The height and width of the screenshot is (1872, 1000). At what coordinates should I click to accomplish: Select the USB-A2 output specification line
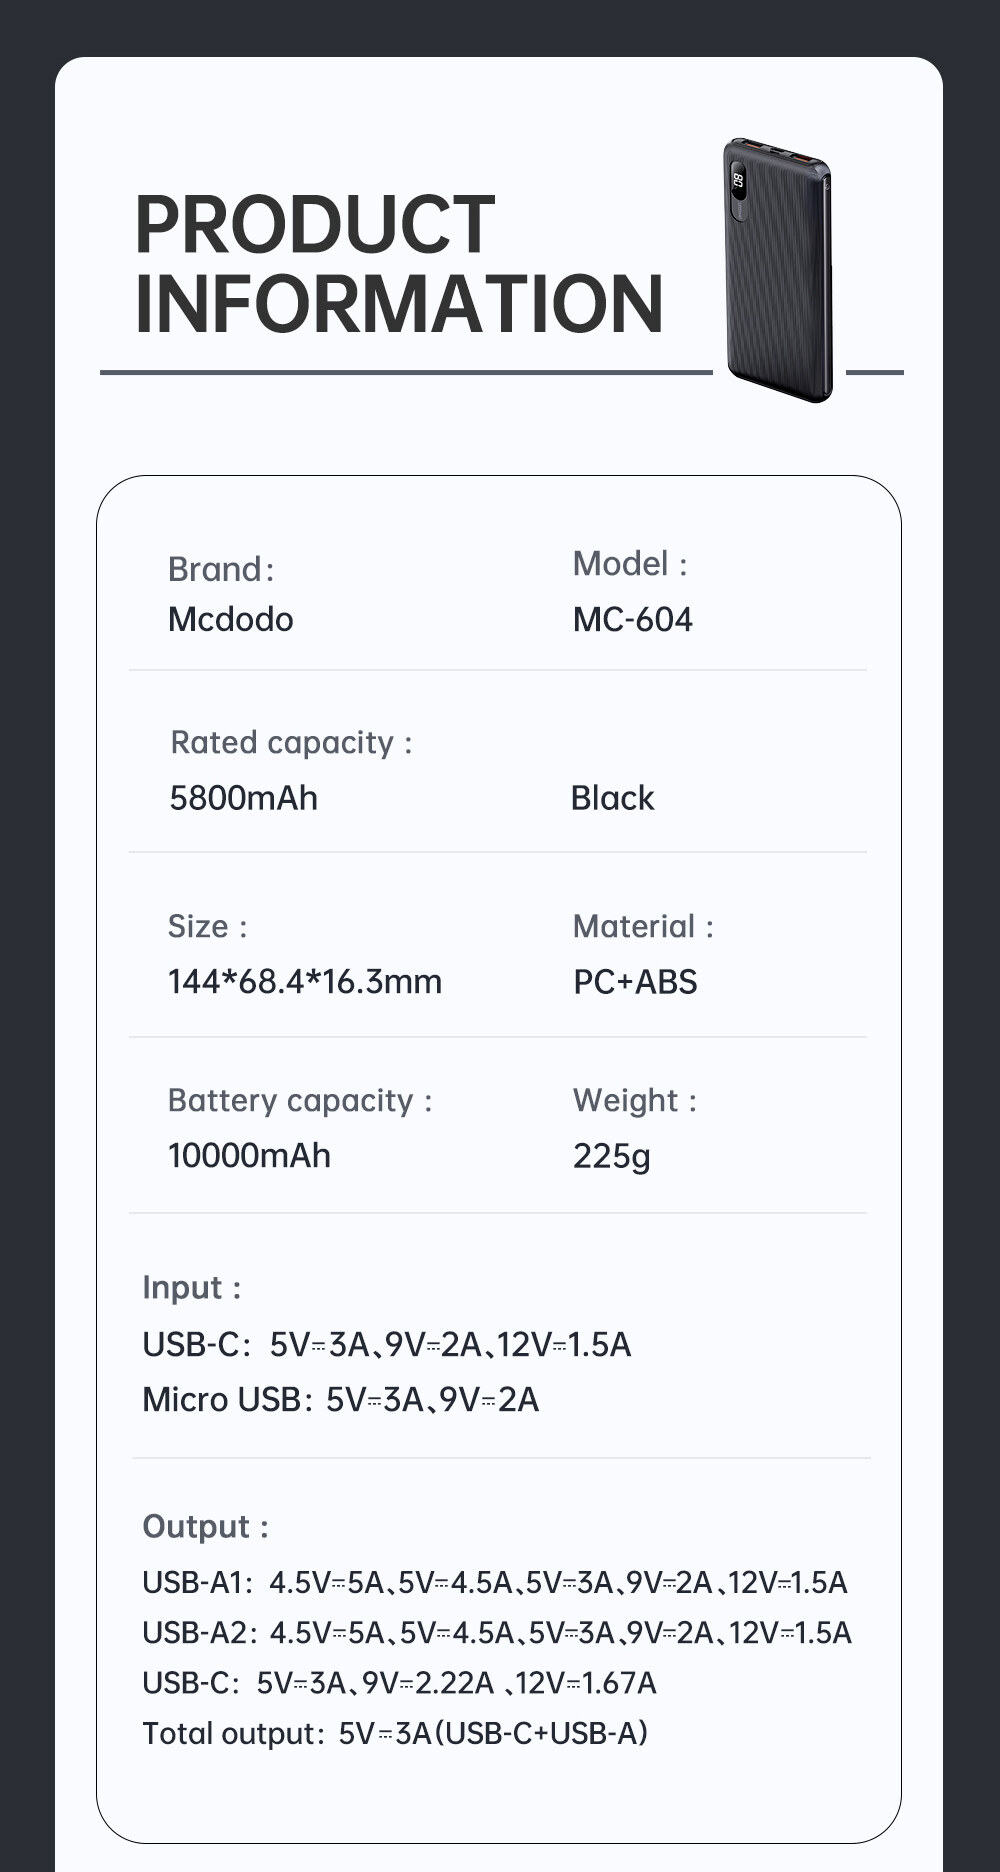[x=496, y=1632]
